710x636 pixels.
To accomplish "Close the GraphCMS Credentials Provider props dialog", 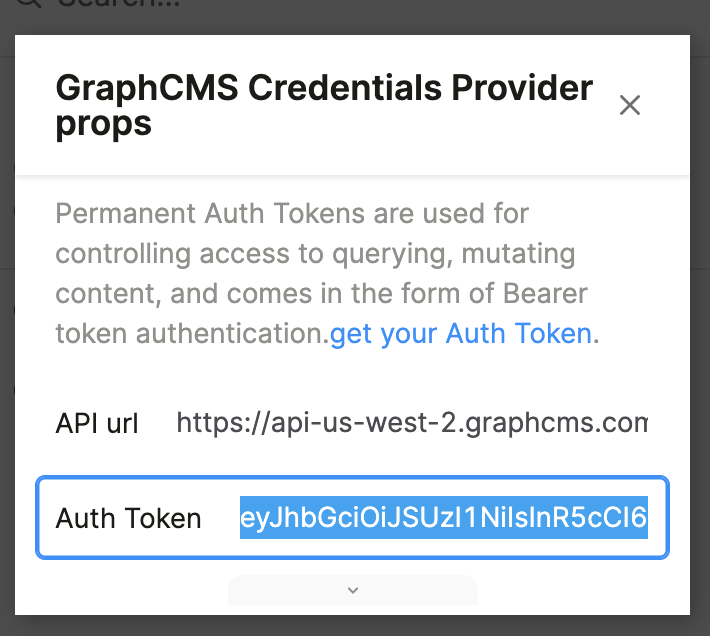I will tap(629, 105).
